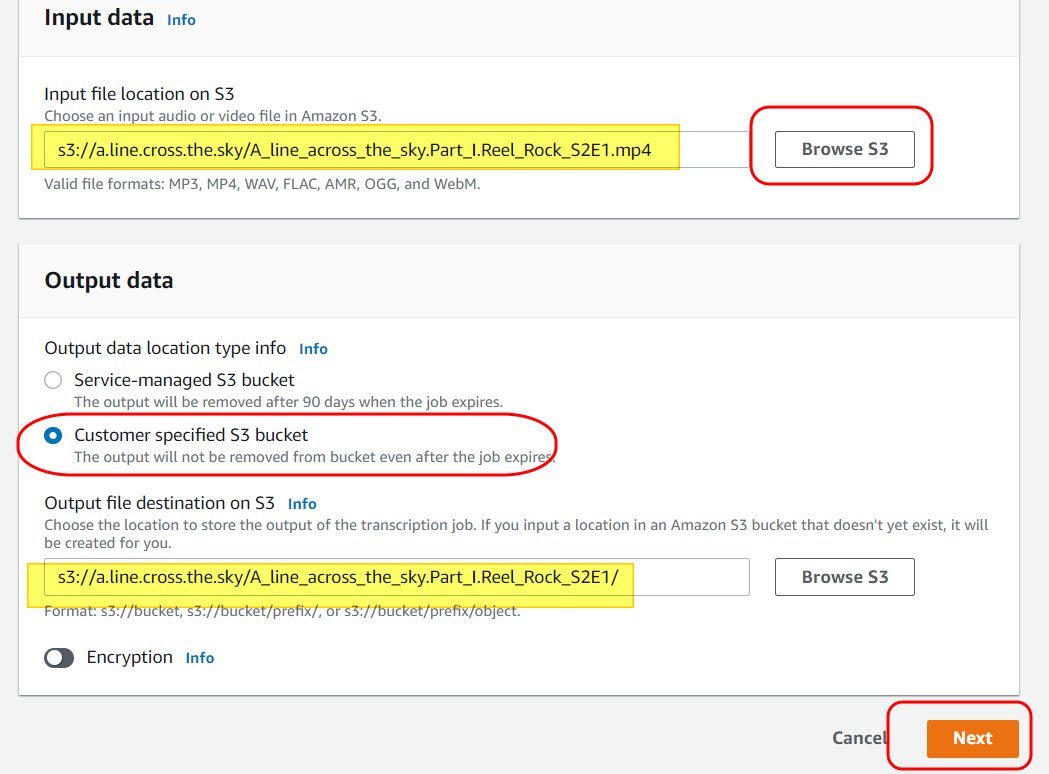Select the Service-managed S3 bucket radio button
This screenshot has width=1049, height=774.
point(54,380)
